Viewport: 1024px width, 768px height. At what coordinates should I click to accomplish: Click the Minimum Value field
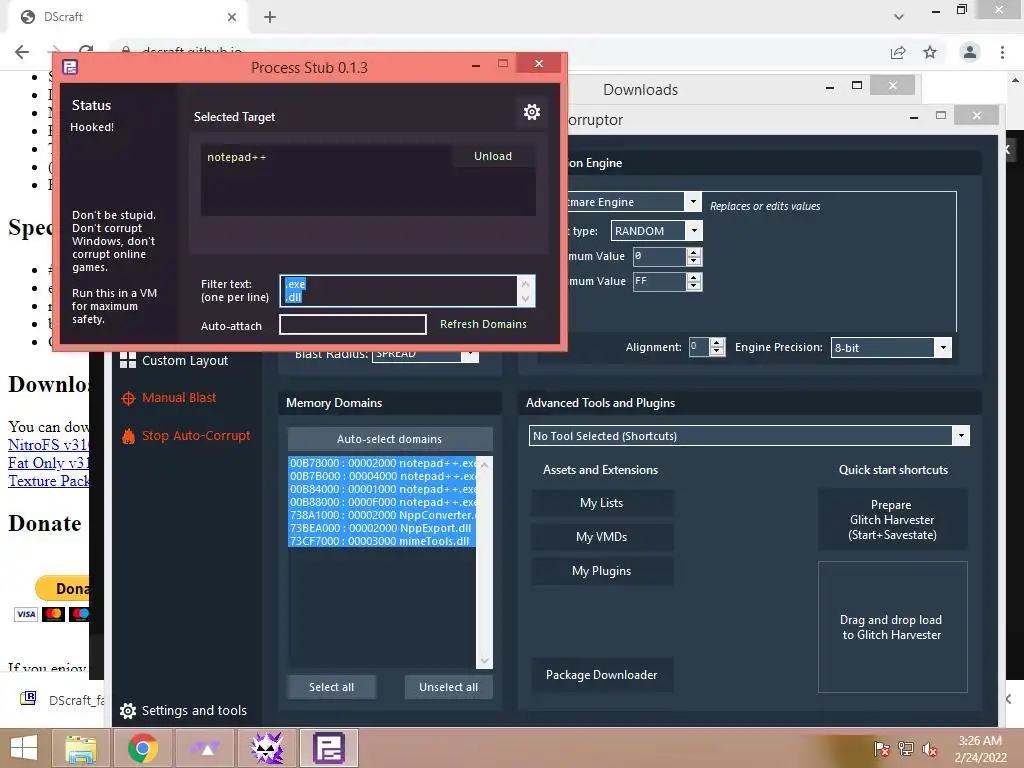click(660, 256)
